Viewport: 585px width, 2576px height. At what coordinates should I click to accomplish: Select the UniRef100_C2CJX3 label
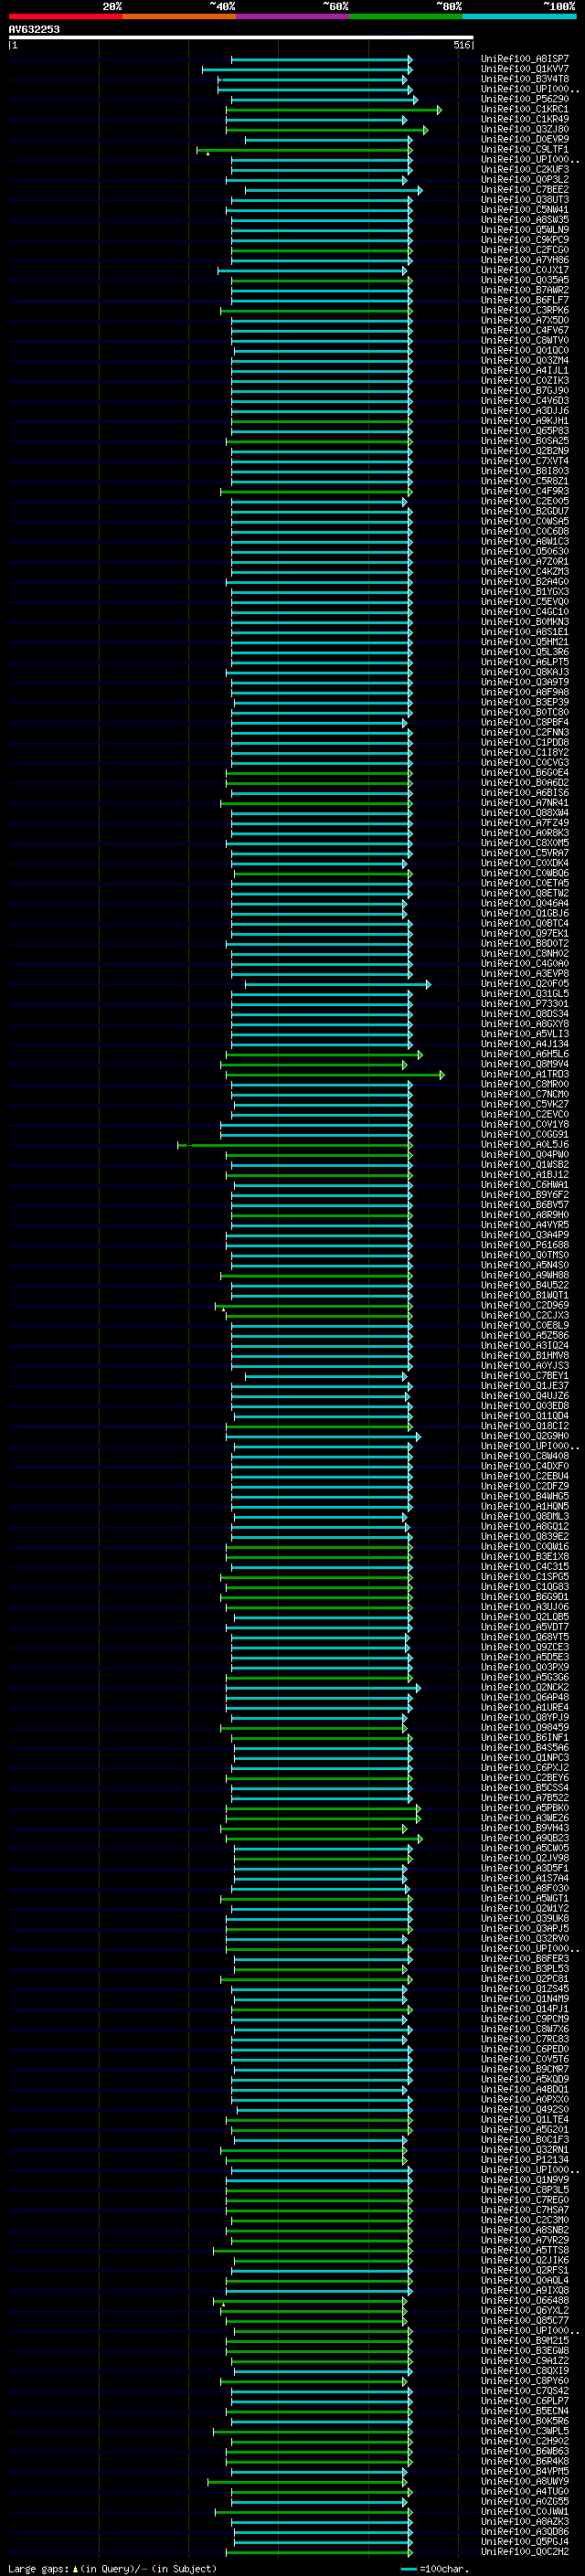(525, 1315)
